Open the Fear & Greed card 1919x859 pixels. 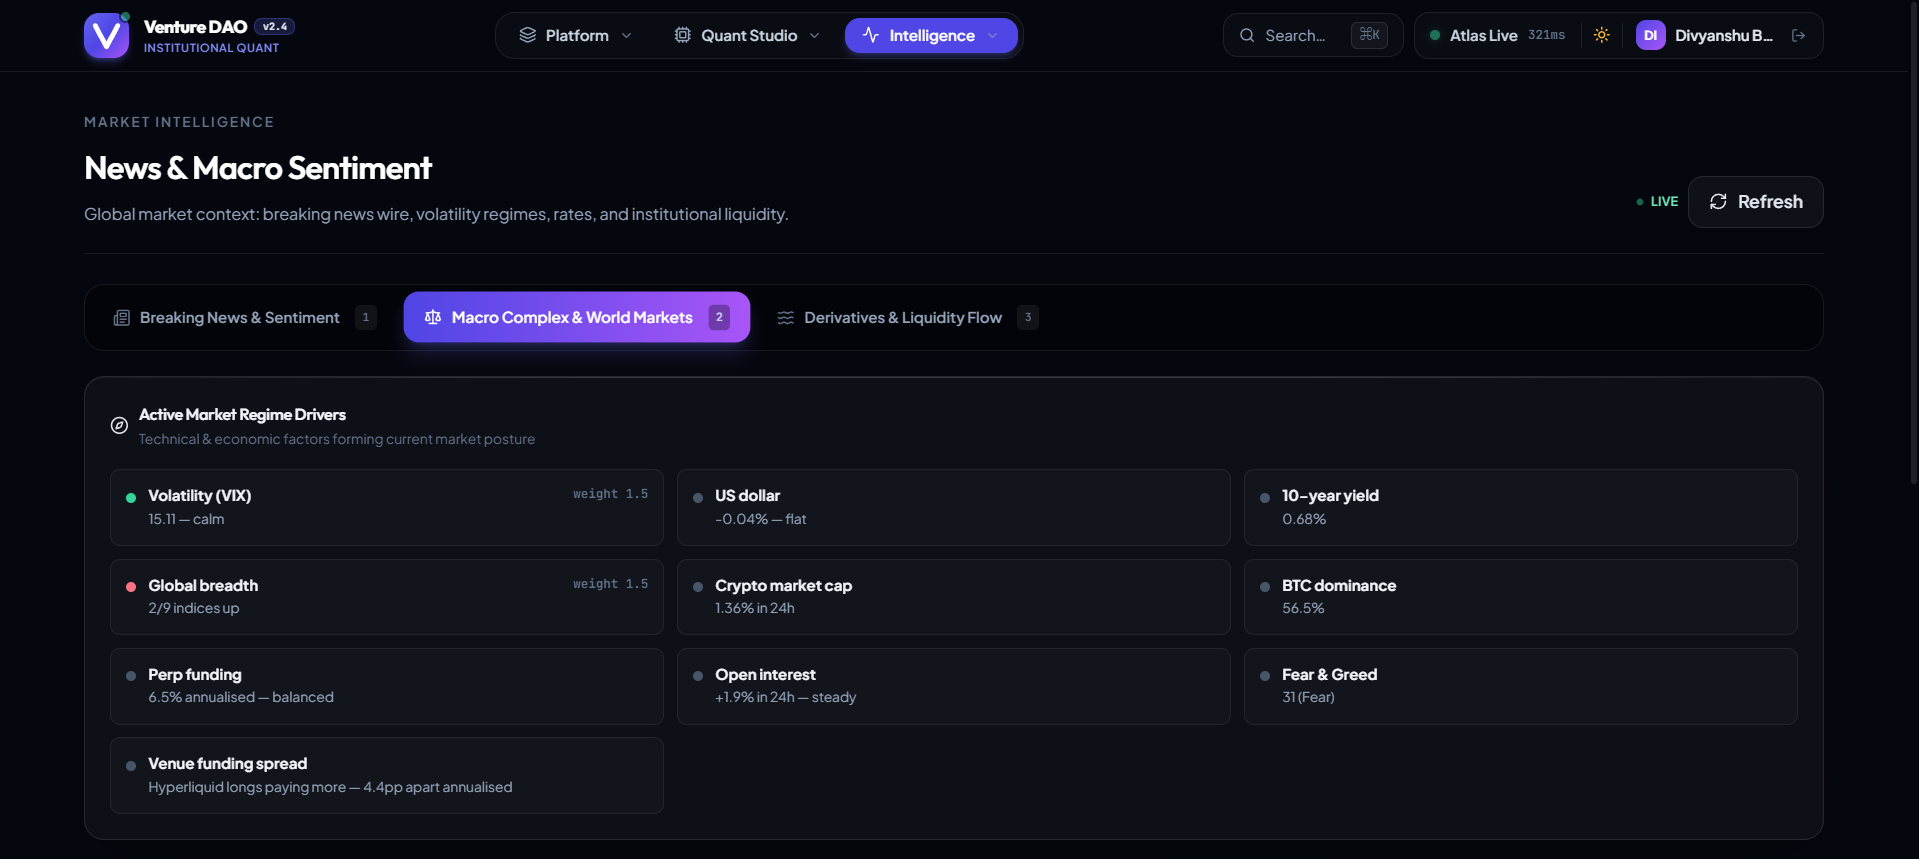tap(1520, 686)
